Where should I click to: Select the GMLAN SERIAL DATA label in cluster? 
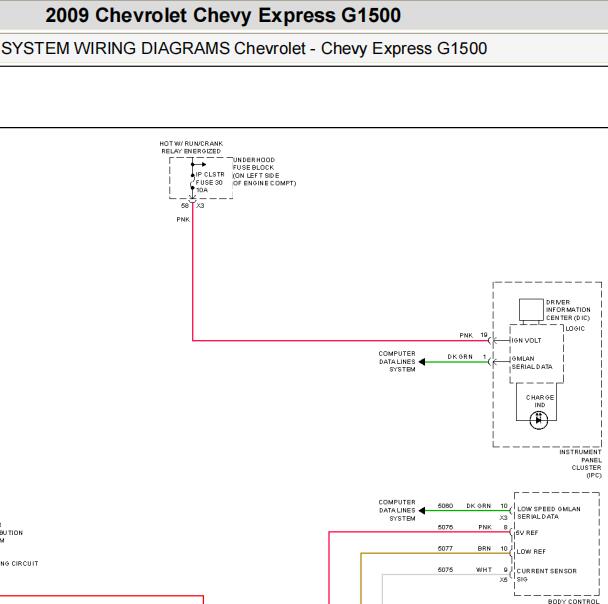tap(532, 362)
